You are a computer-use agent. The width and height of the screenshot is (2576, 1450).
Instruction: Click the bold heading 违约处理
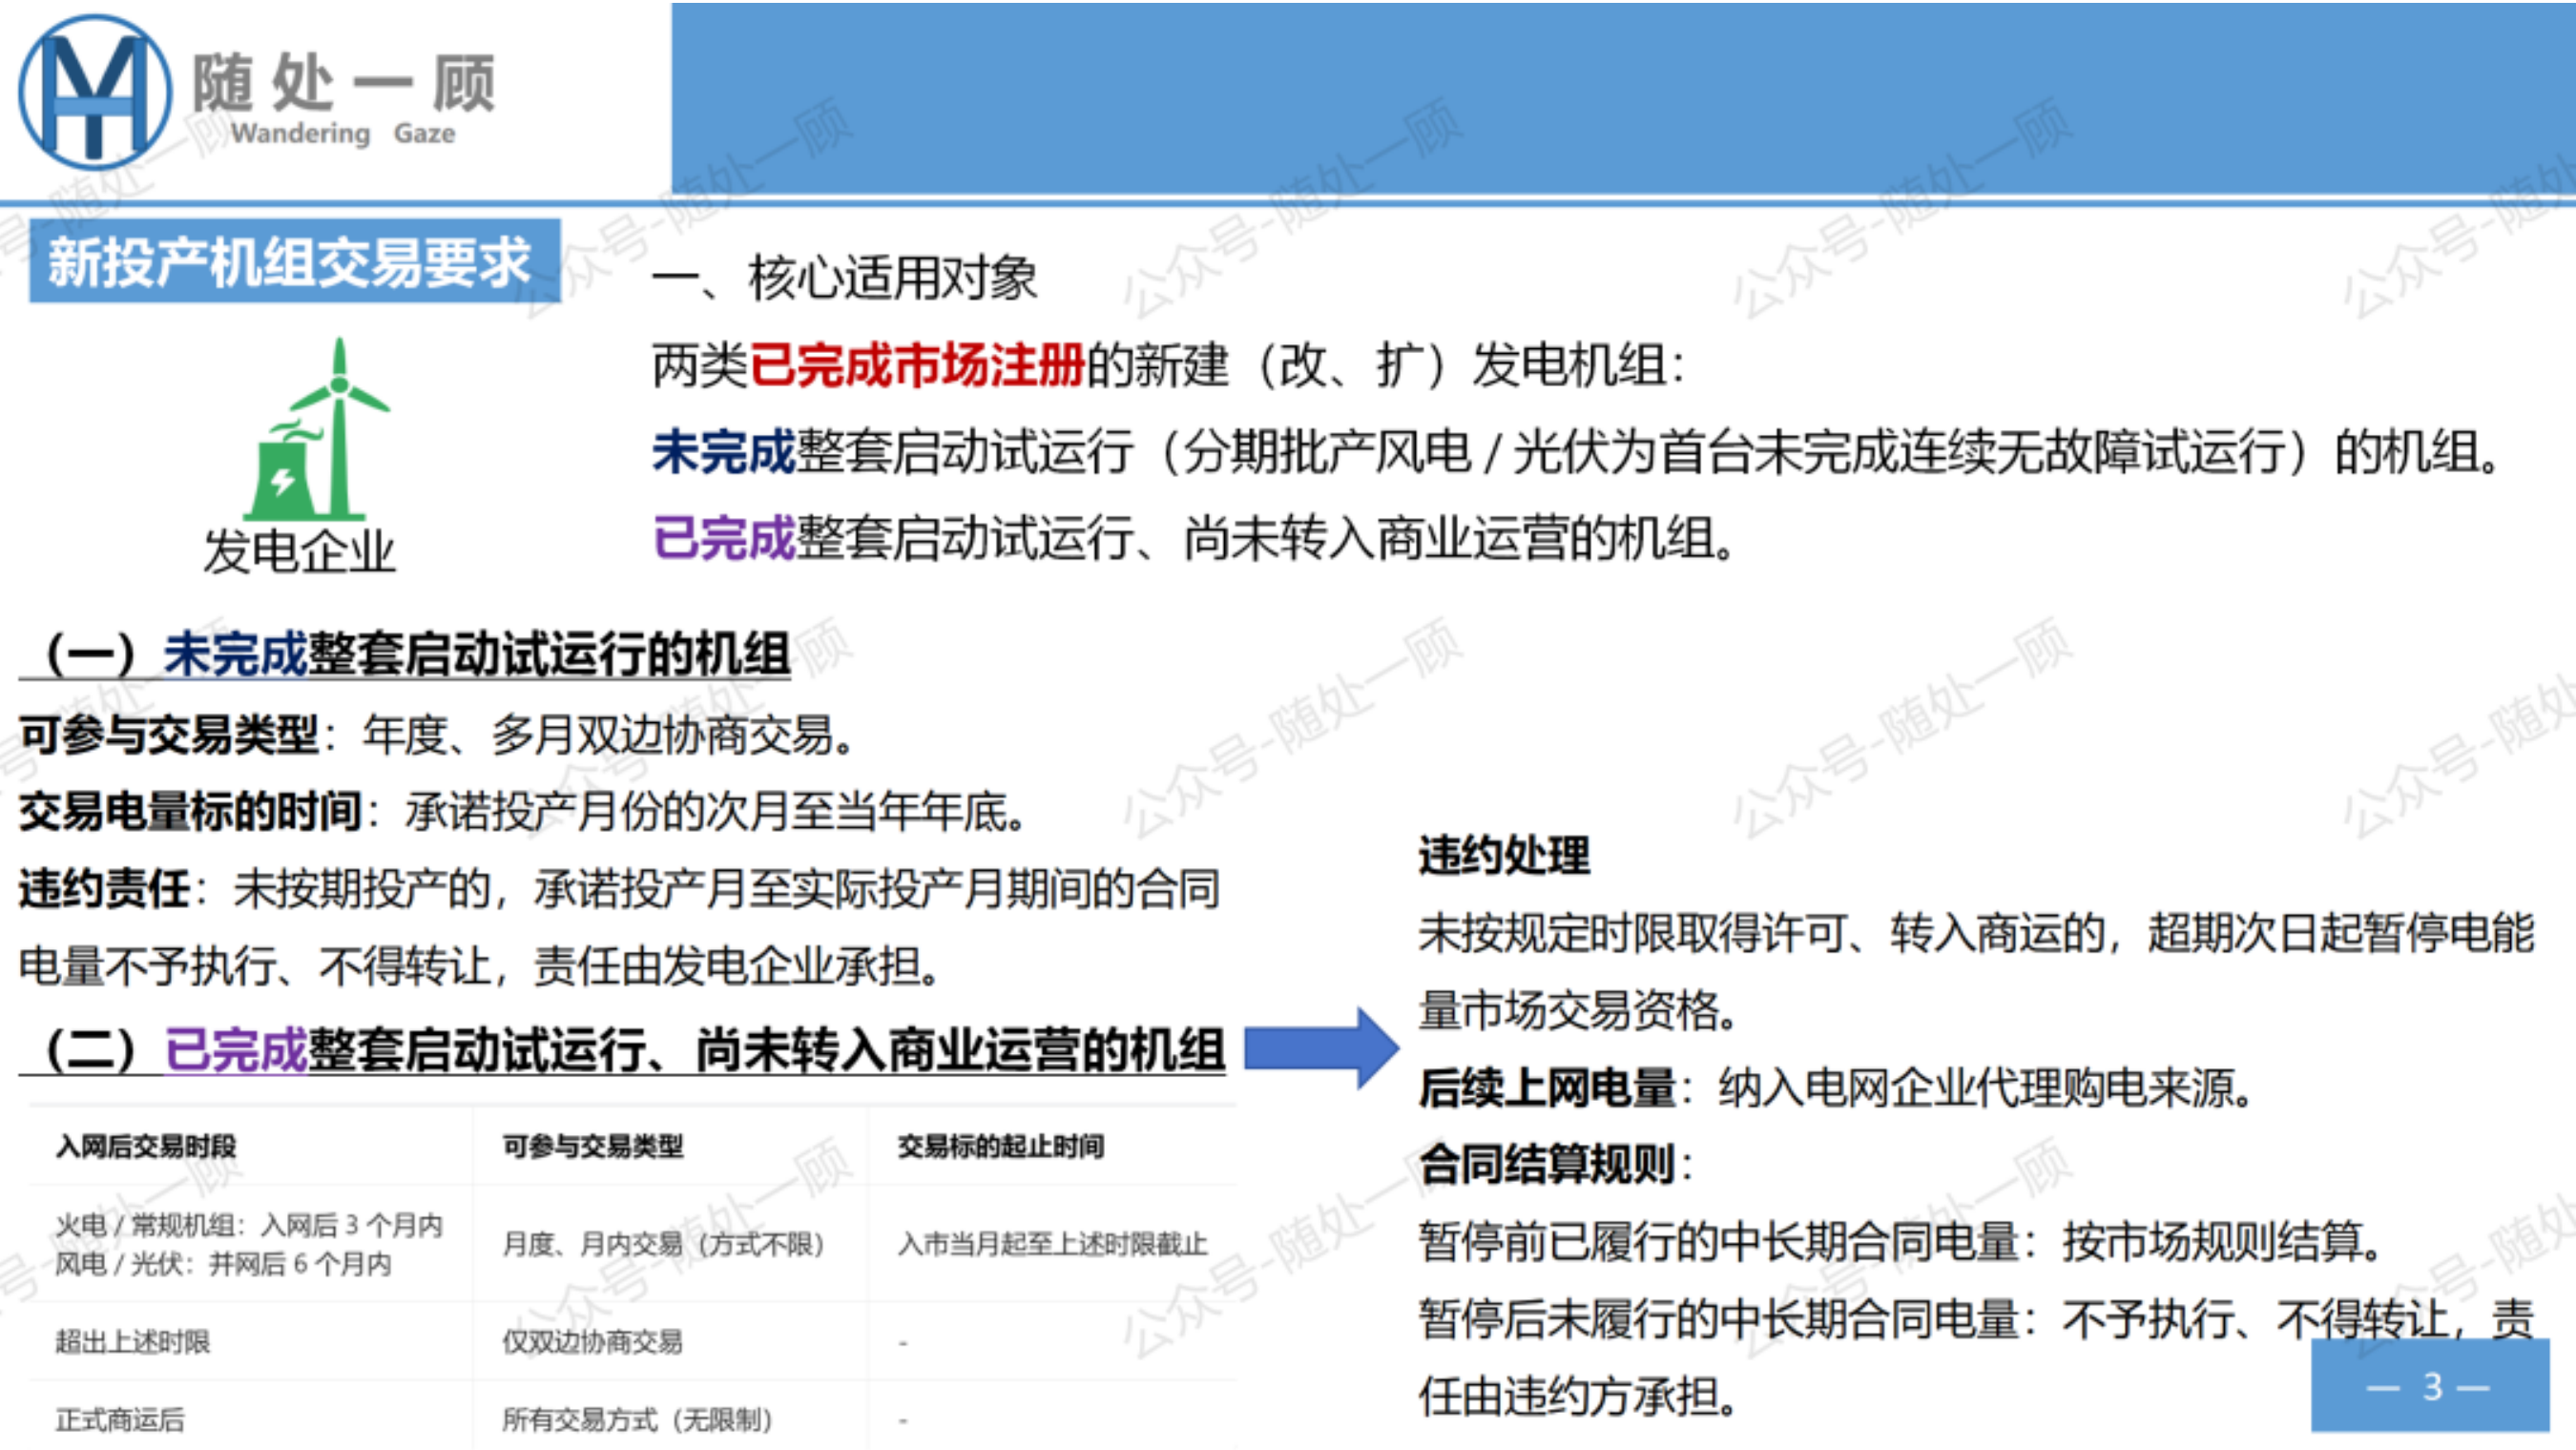coord(1504,856)
